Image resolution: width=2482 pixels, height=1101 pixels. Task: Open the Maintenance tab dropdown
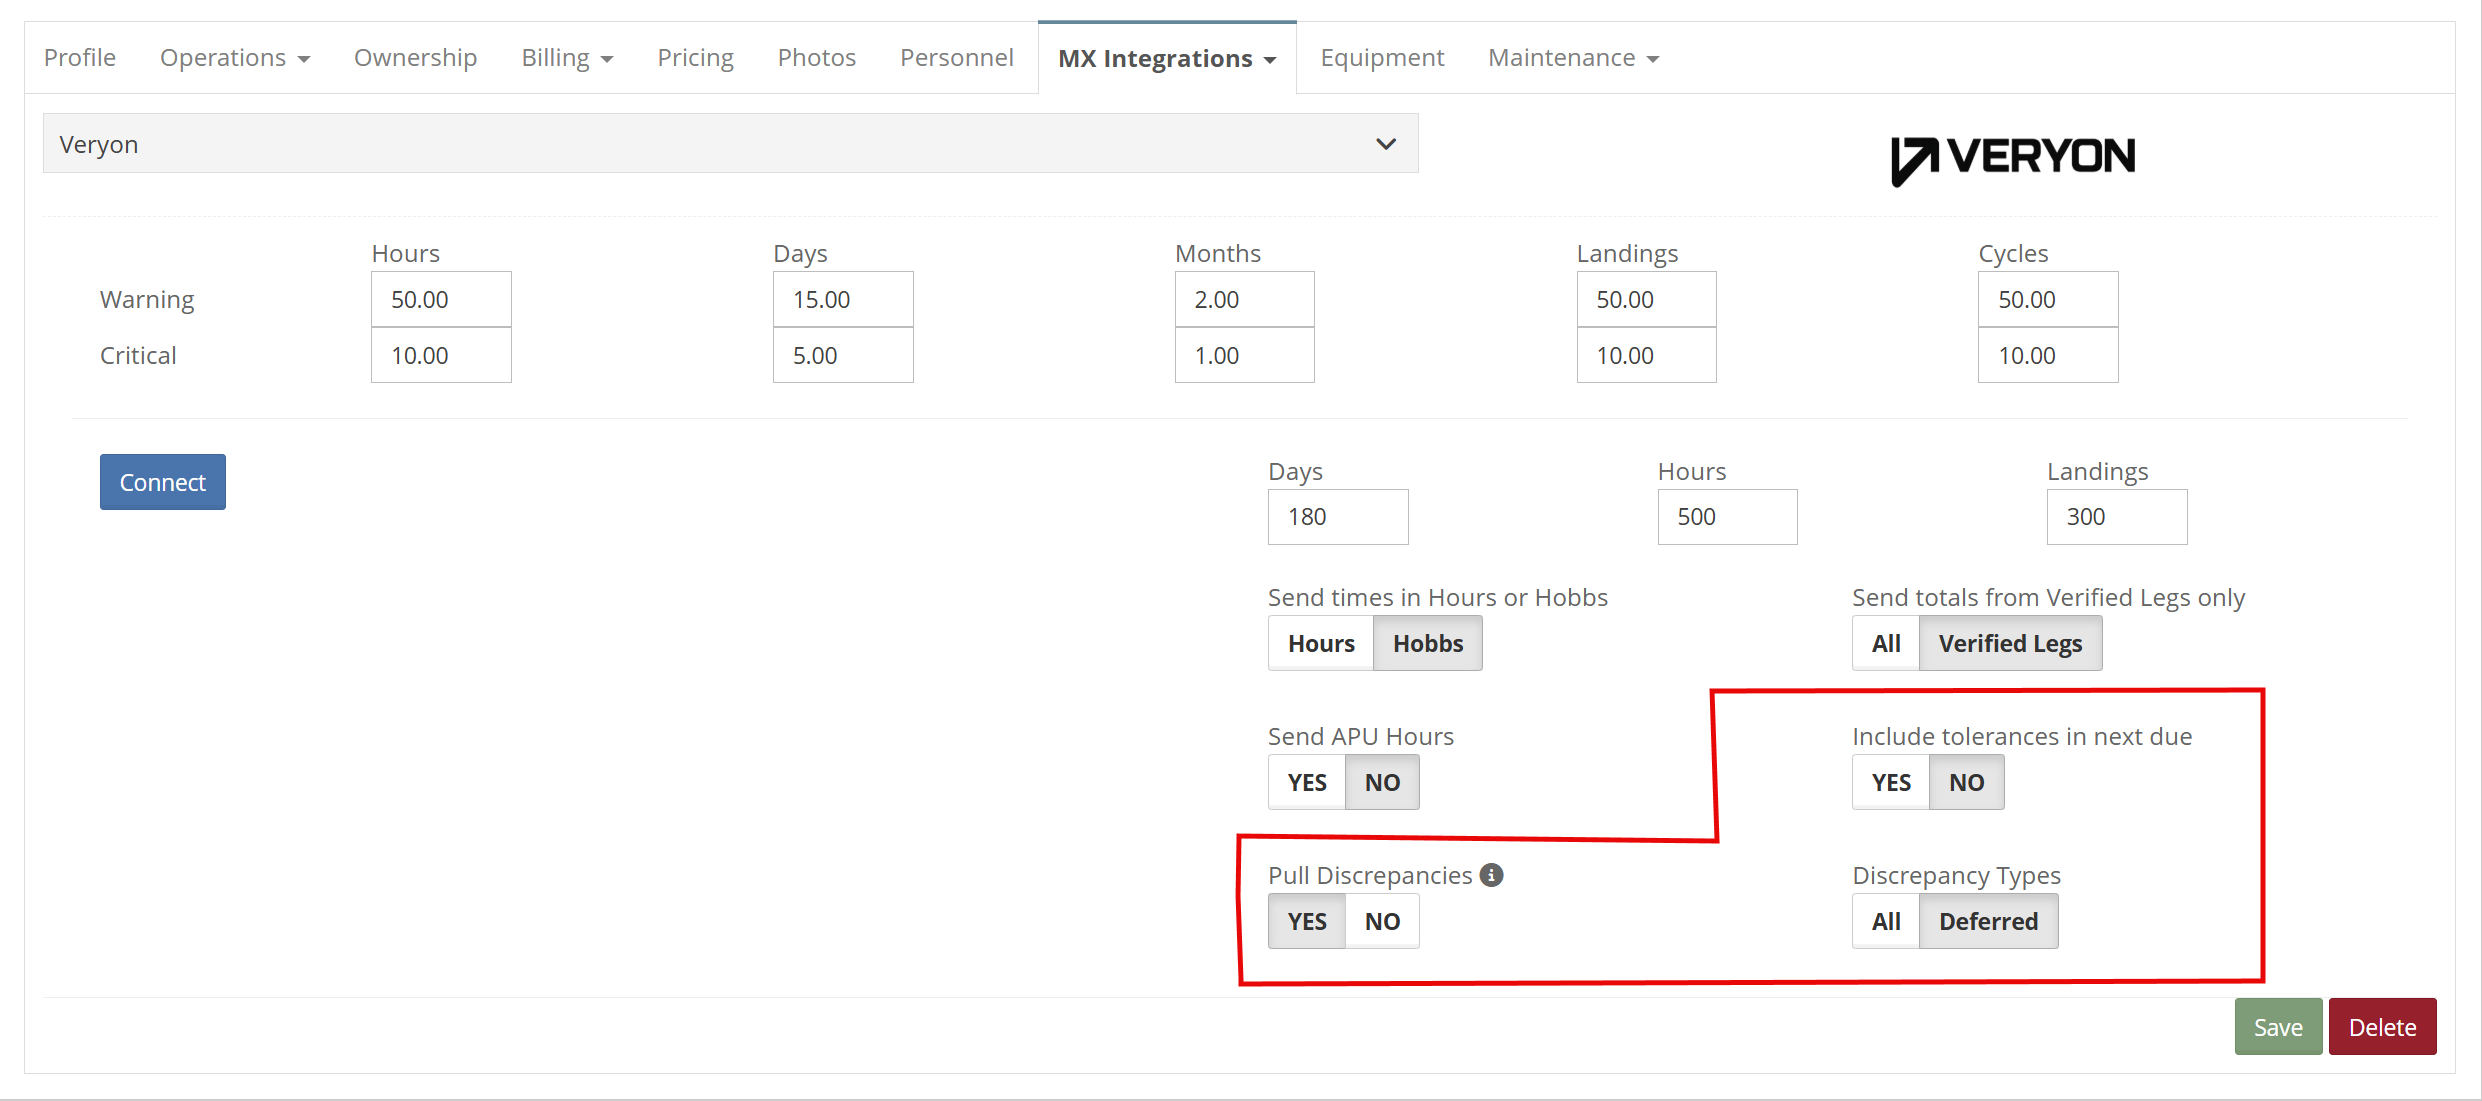1573,58
